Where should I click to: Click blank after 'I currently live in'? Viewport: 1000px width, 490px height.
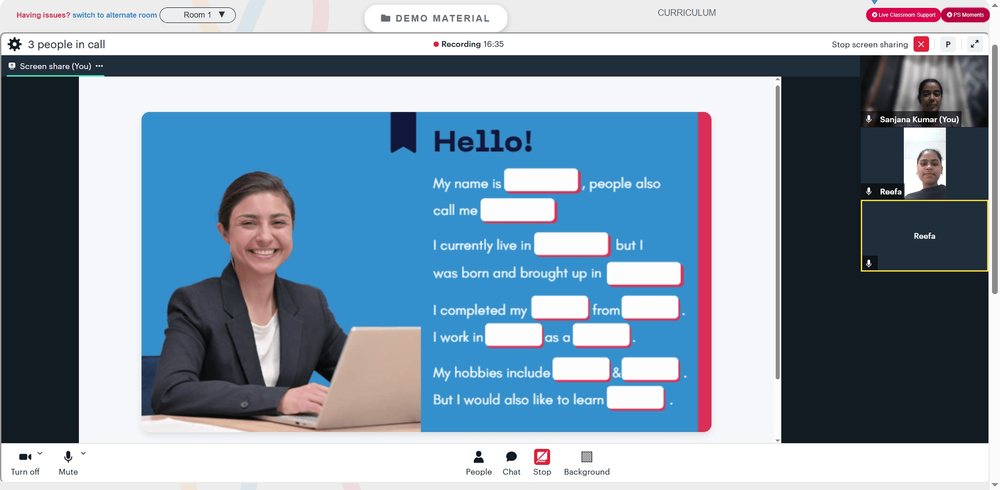click(x=572, y=244)
